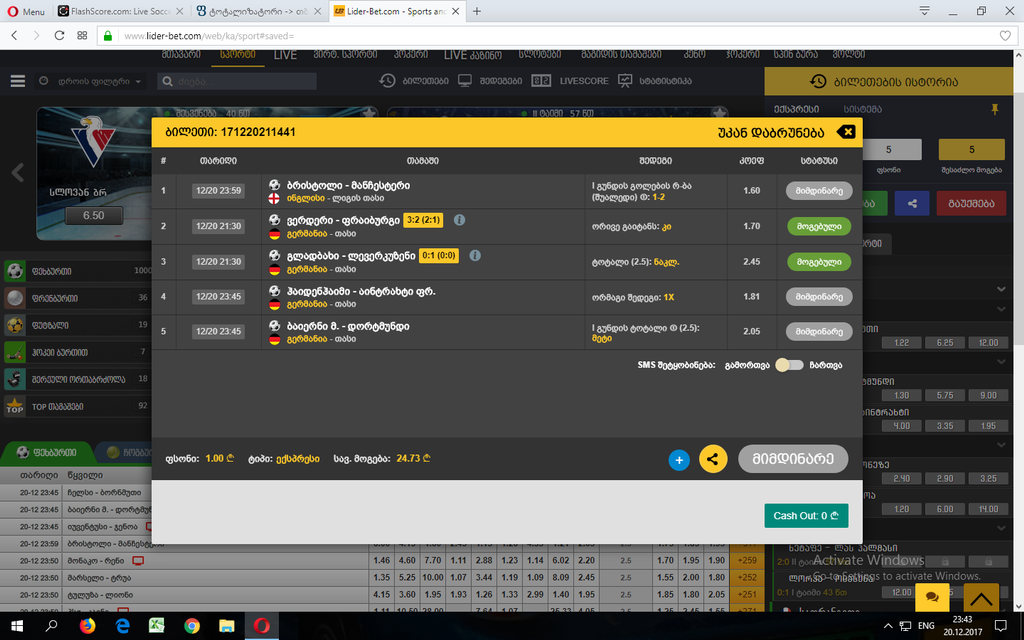Expand the chevron just above the 2.40 odds row

point(1001,445)
